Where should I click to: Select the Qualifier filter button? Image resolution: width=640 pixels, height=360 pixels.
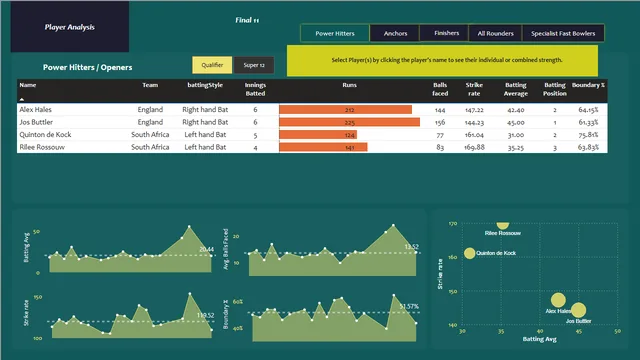click(x=212, y=65)
